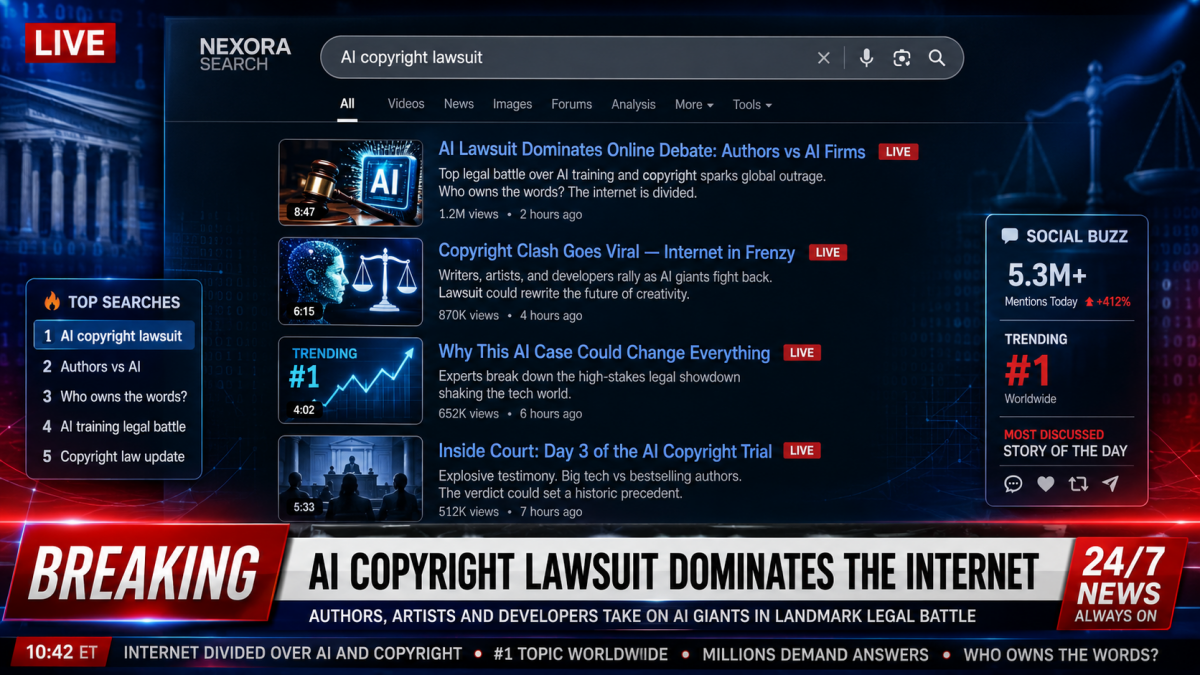Expand the More dropdown in search filters
This screenshot has width=1200, height=675.
694,104
